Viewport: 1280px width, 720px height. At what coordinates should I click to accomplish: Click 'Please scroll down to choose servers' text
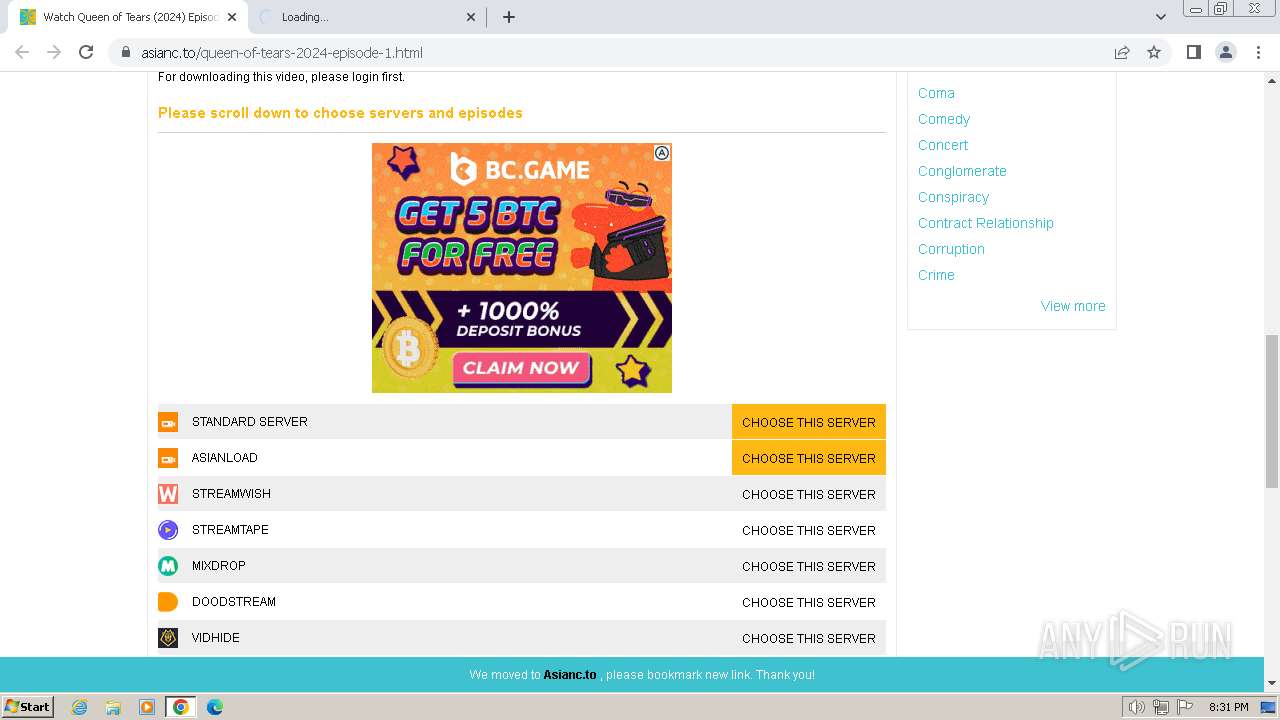coord(340,113)
